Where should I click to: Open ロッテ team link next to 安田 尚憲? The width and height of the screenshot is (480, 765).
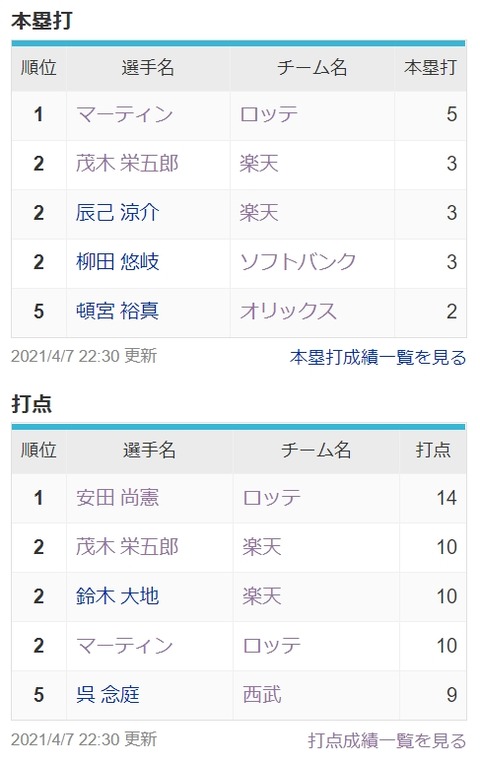[x=272, y=498]
